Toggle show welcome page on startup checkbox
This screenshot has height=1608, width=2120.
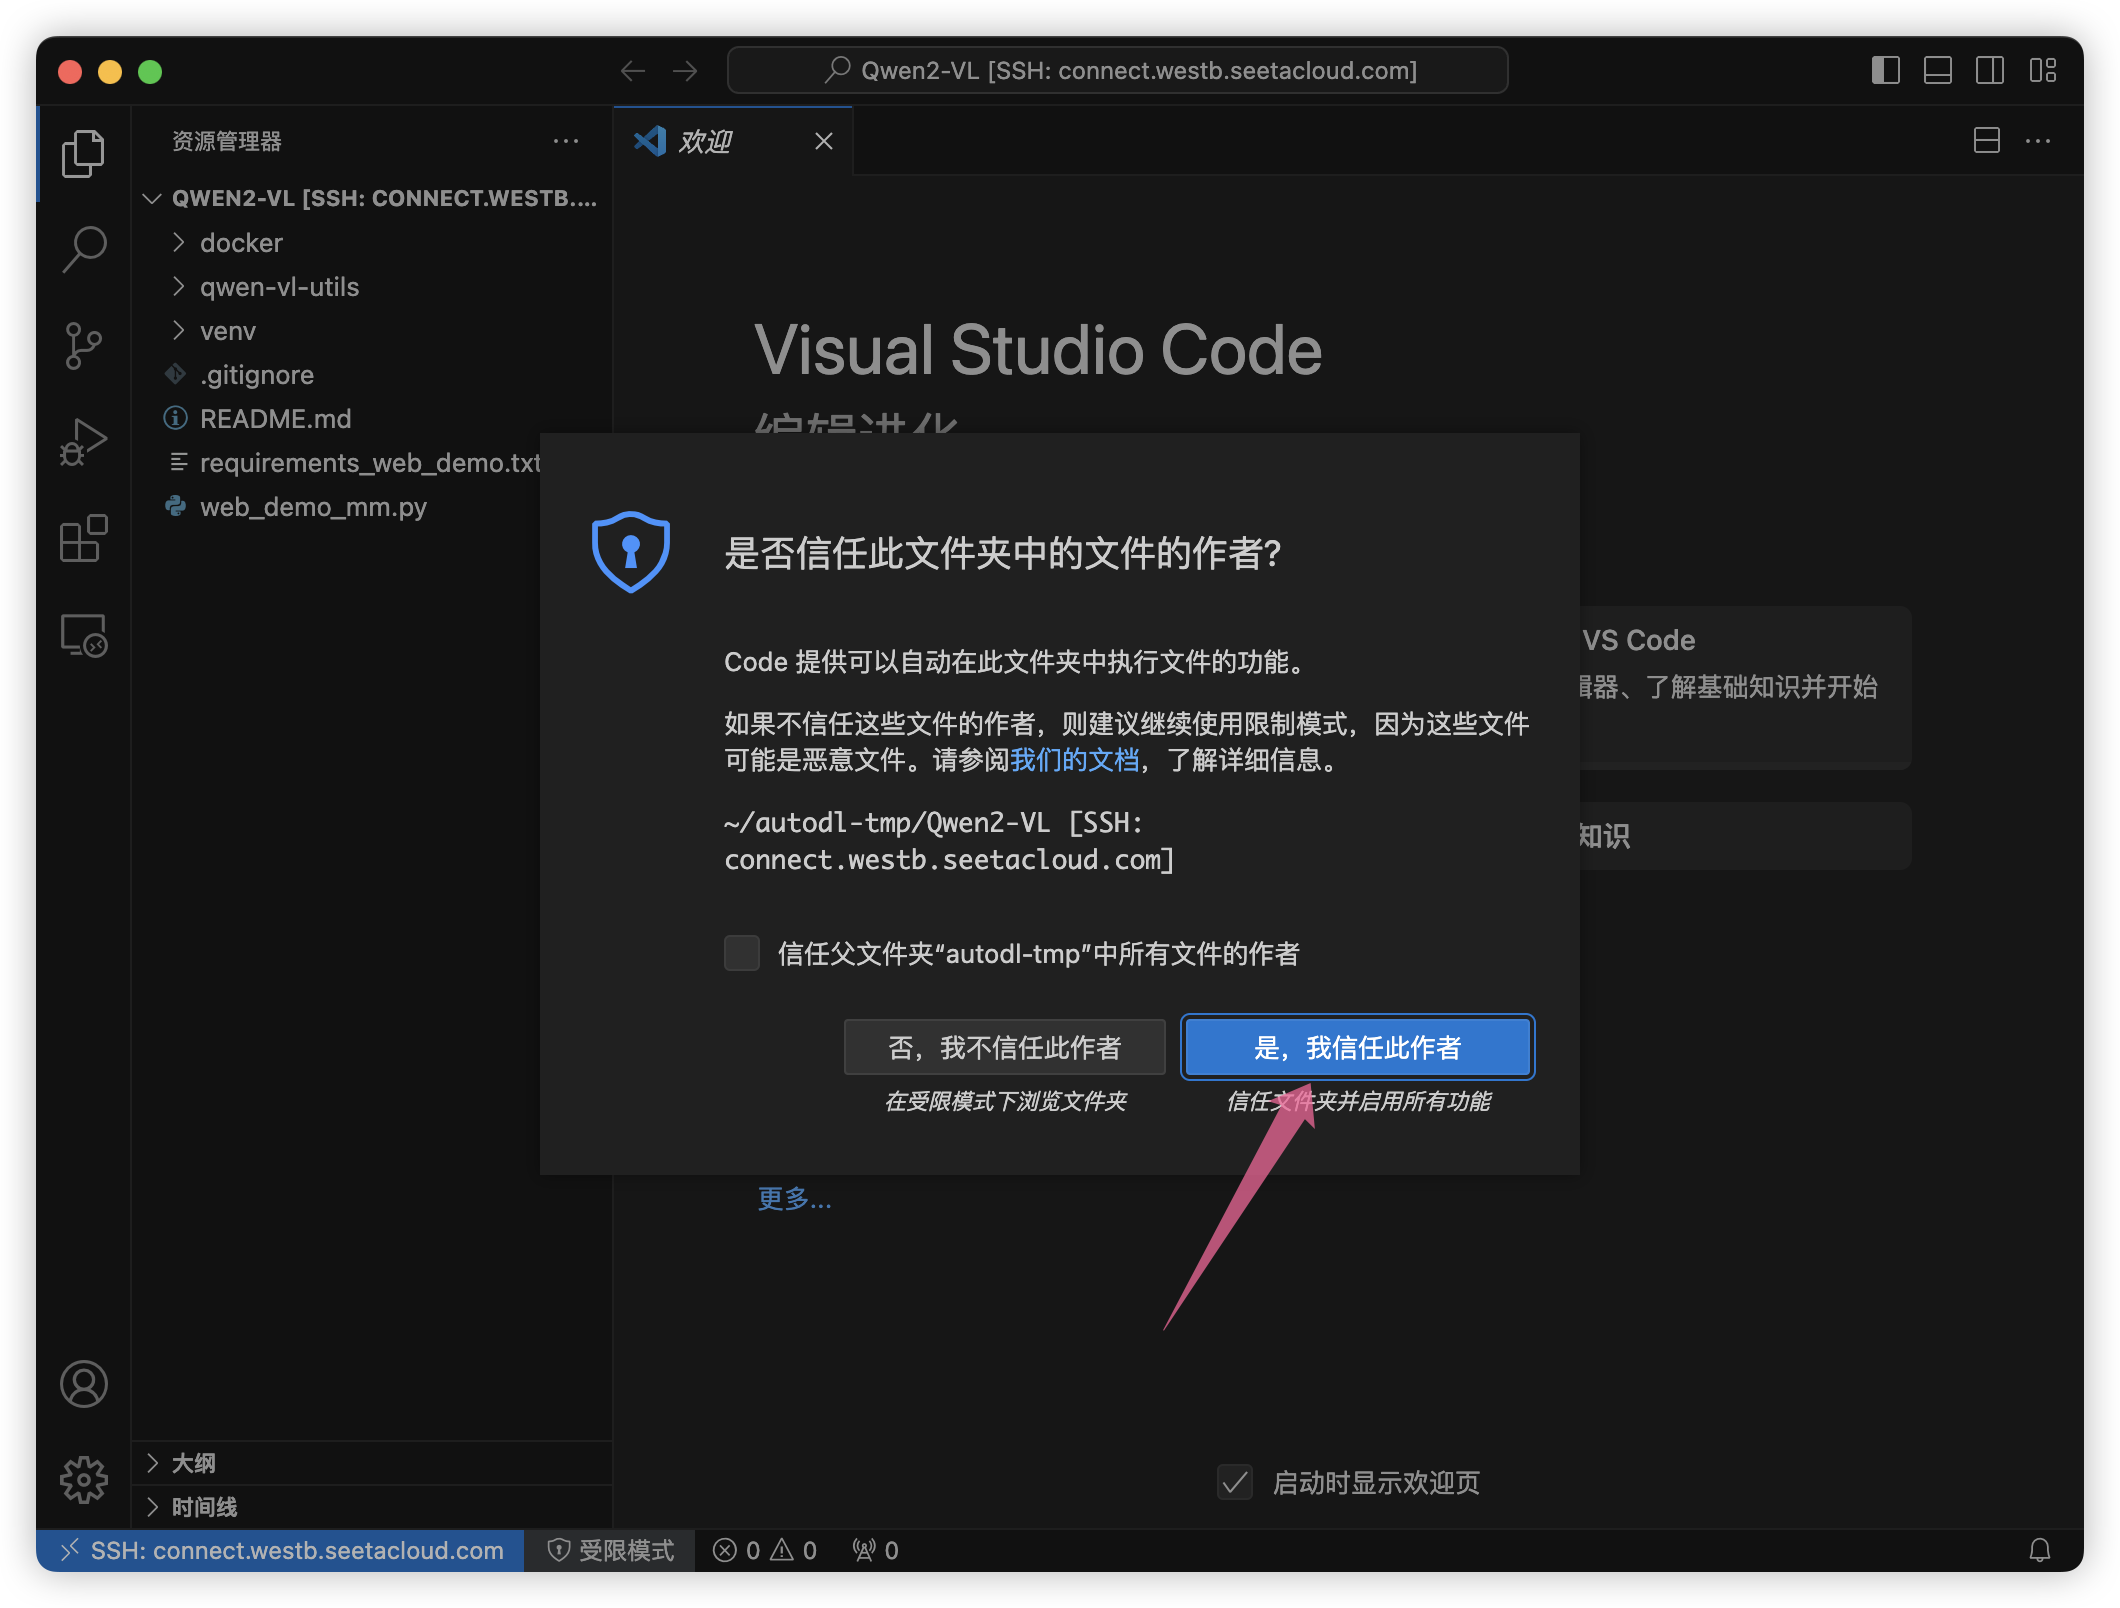click(1235, 1482)
